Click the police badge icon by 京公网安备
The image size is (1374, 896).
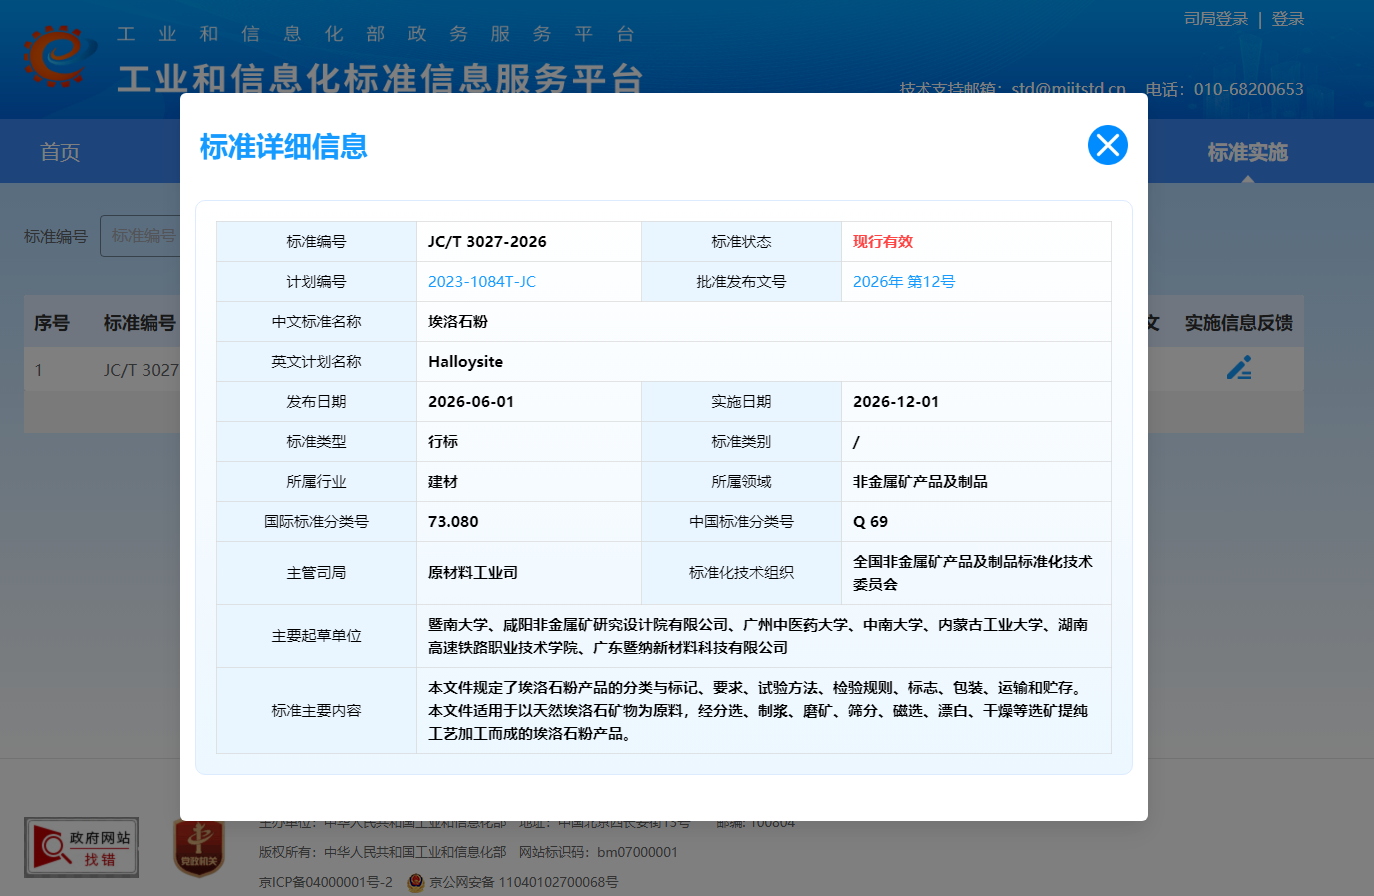[x=416, y=883]
